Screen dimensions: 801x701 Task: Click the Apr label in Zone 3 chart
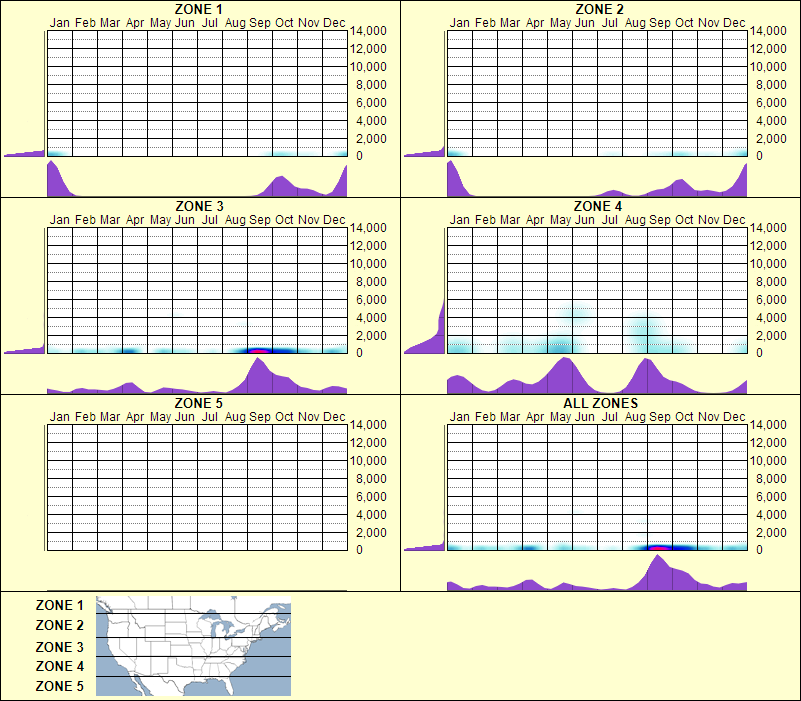pyautogui.click(x=135, y=220)
